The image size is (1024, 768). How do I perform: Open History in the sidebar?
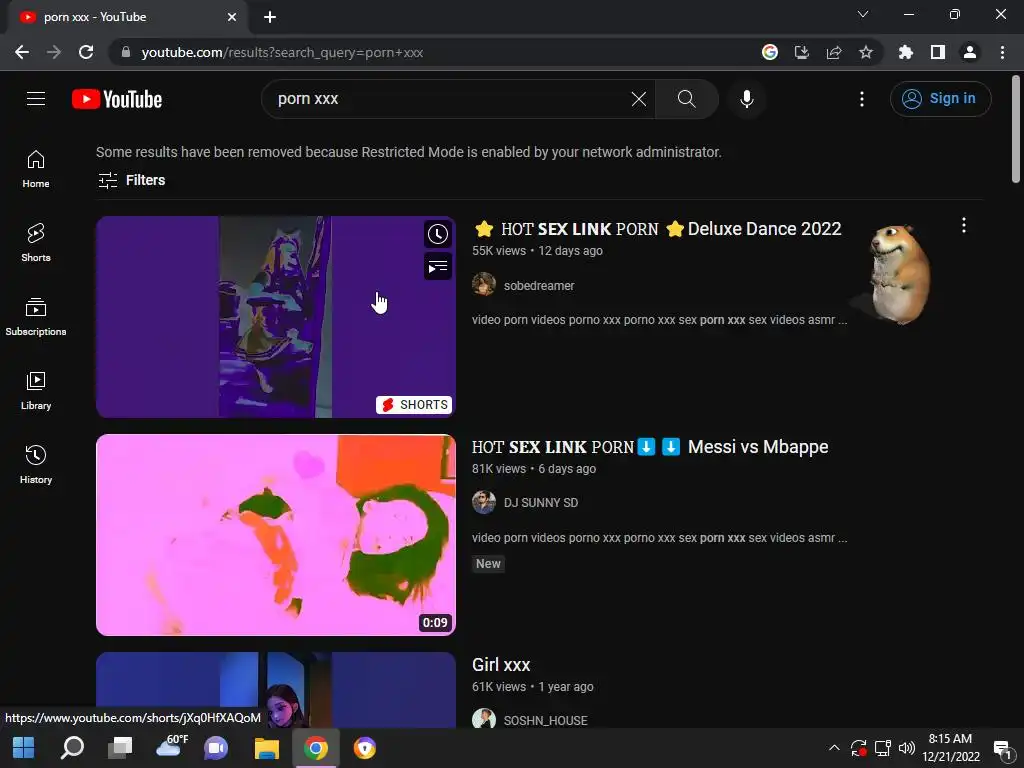(36, 464)
